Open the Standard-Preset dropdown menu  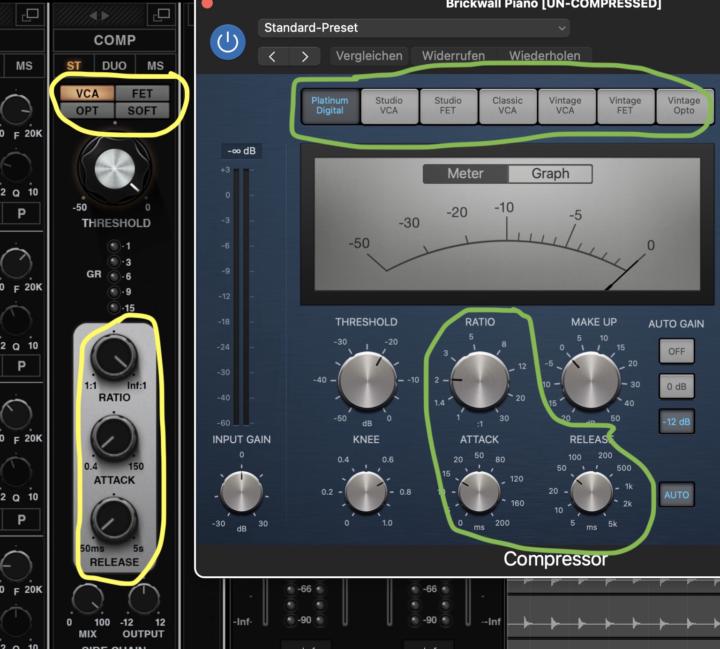coord(414,28)
